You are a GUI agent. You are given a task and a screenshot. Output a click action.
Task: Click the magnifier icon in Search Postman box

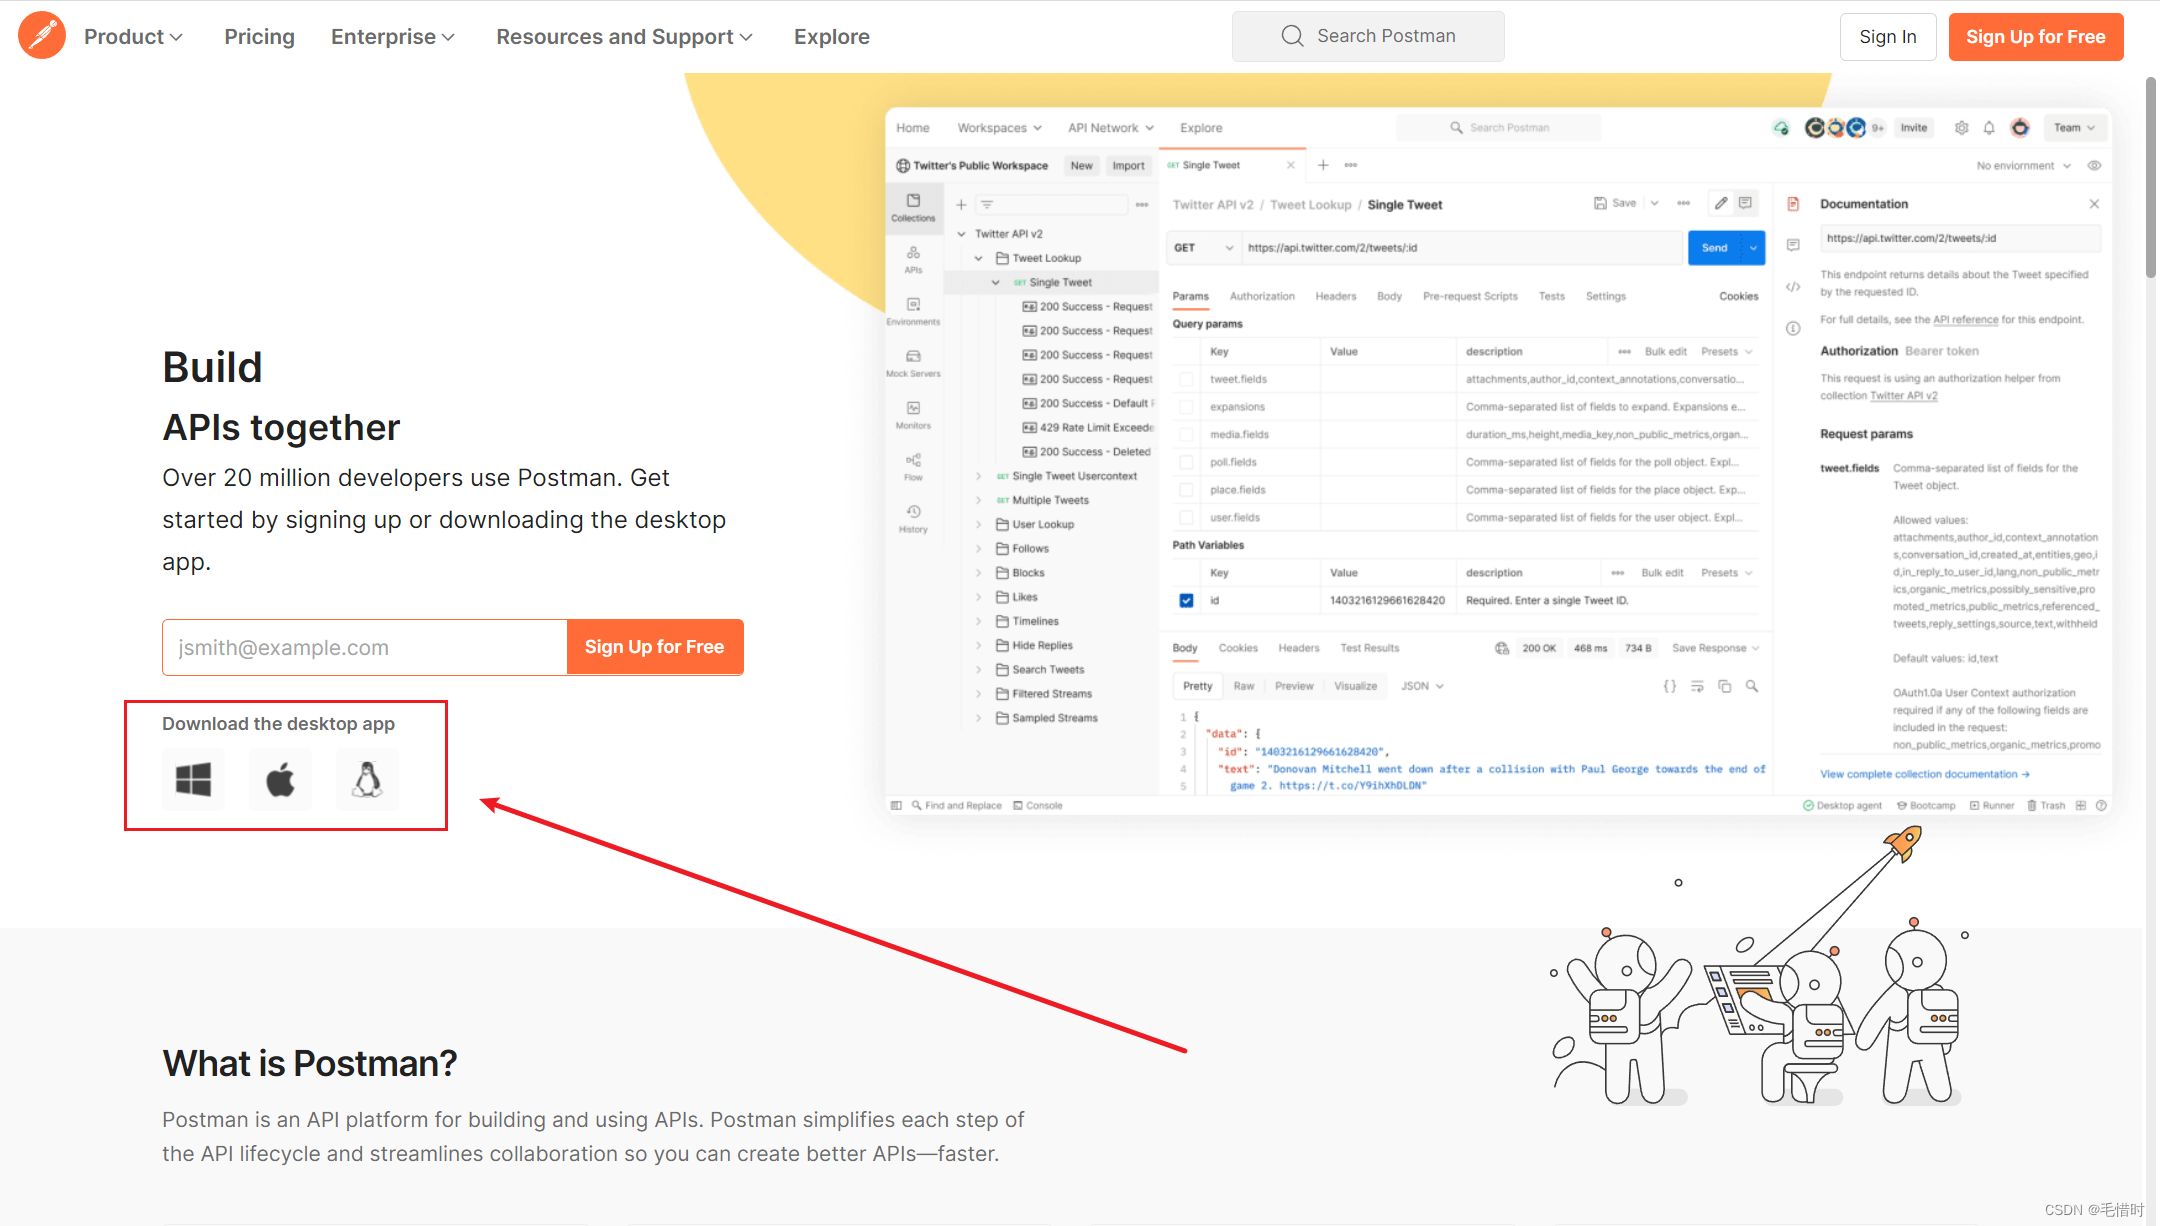(x=1292, y=36)
